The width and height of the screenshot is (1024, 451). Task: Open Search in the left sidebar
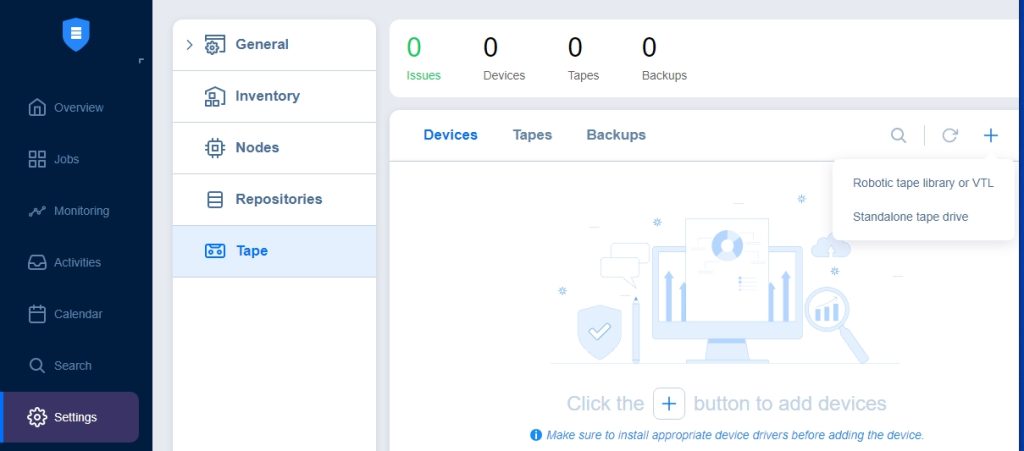pos(60,365)
